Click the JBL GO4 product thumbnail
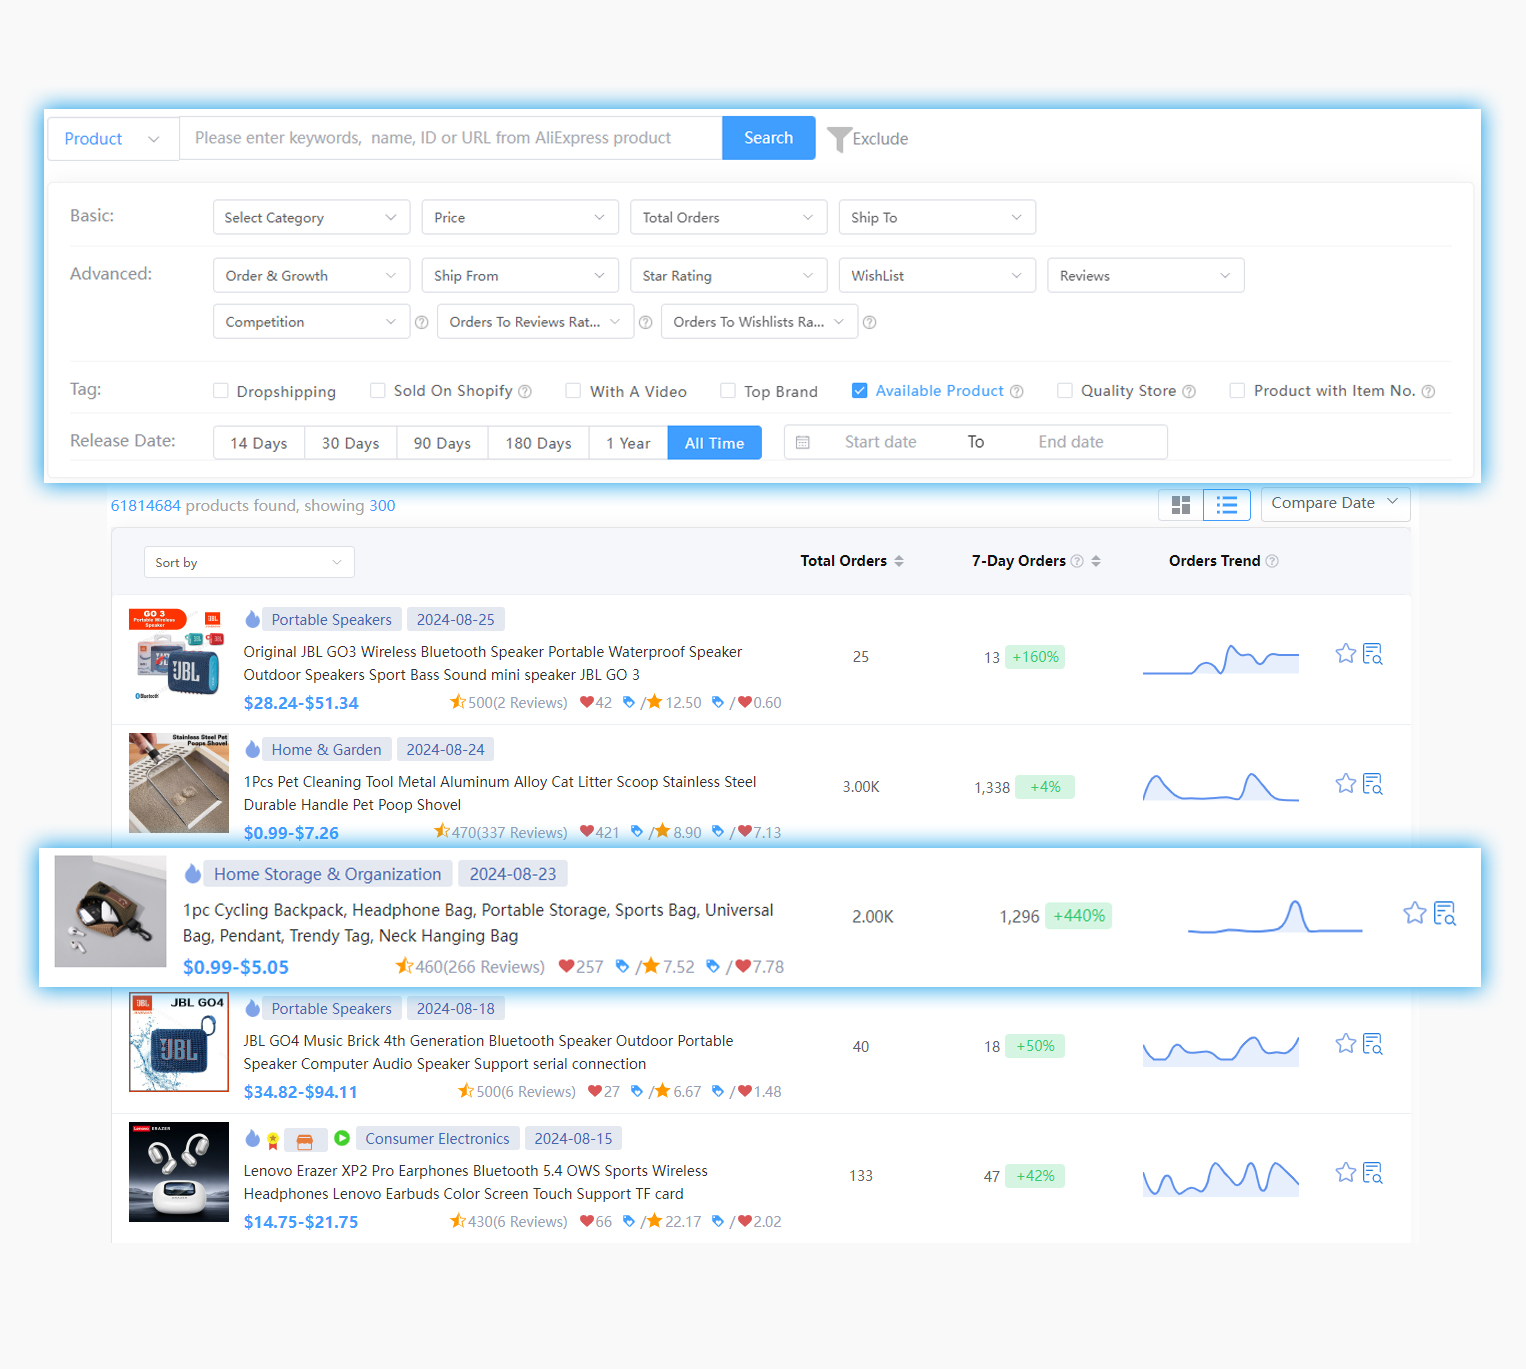 pyautogui.click(x=178, y=1042)
